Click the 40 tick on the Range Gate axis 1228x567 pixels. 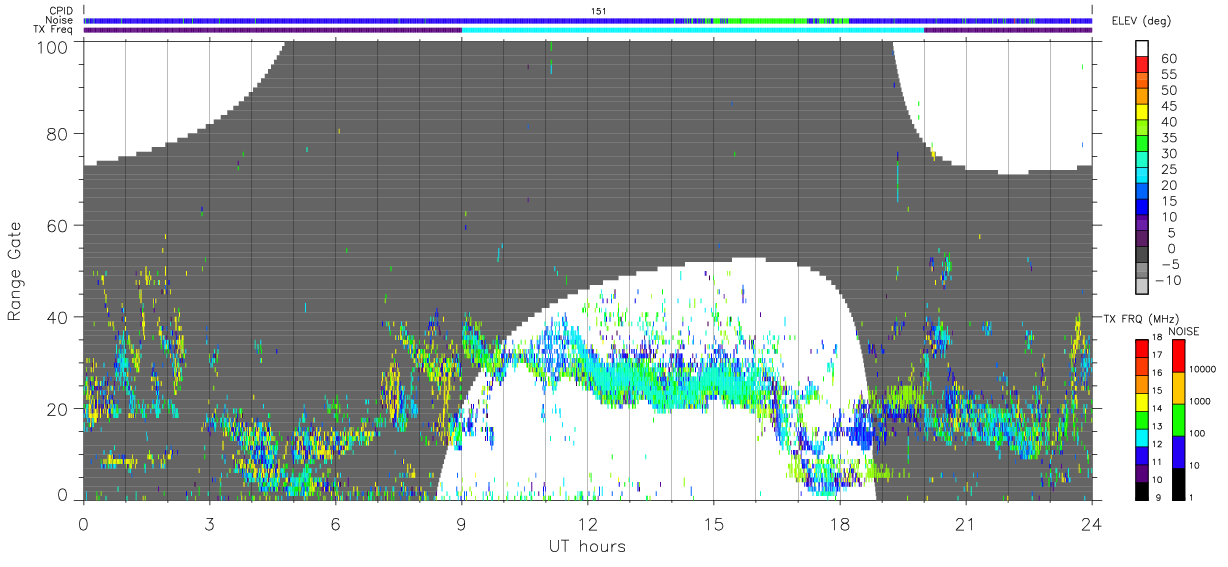[x=58, y=317]
